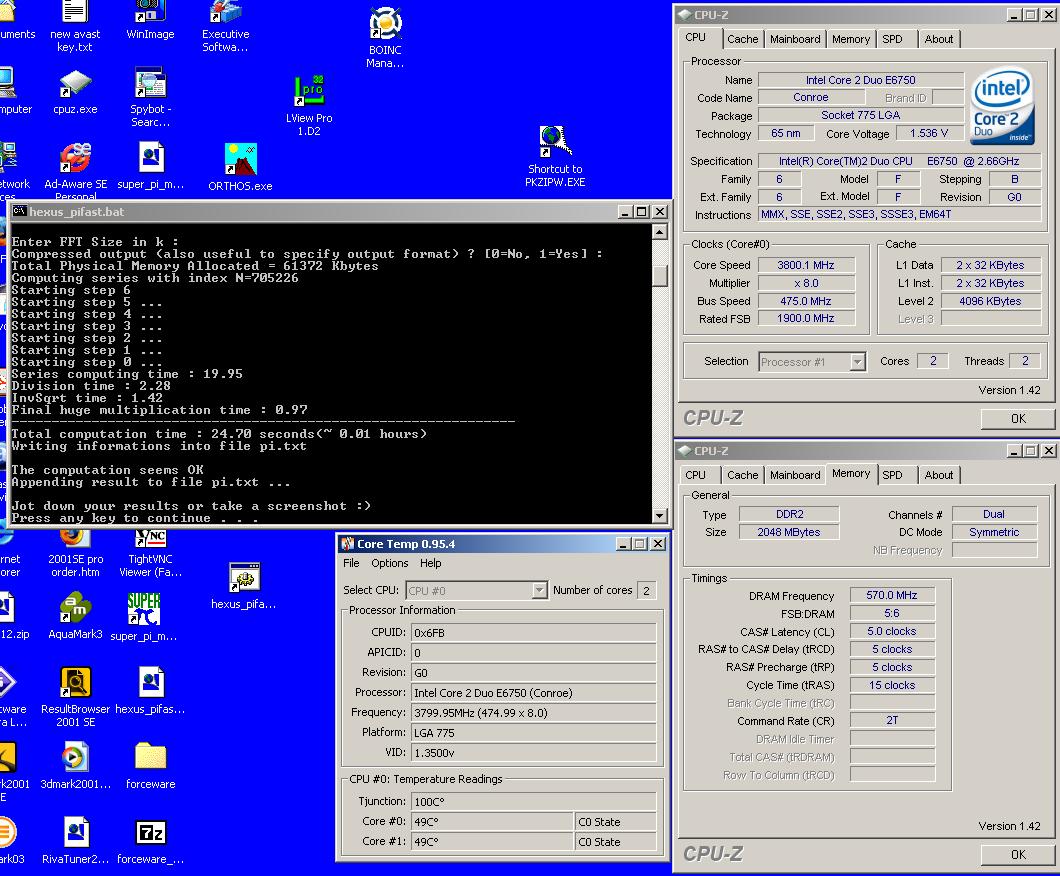Maximize the hexus_pifast.bat console window
1060x876 pixels.
(x=642, y=212)
